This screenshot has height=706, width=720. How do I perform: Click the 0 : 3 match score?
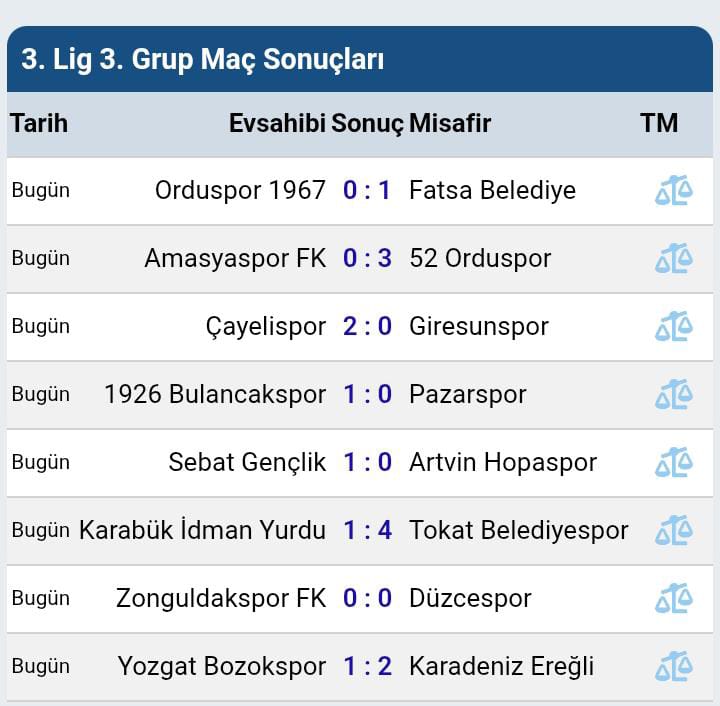367,258
